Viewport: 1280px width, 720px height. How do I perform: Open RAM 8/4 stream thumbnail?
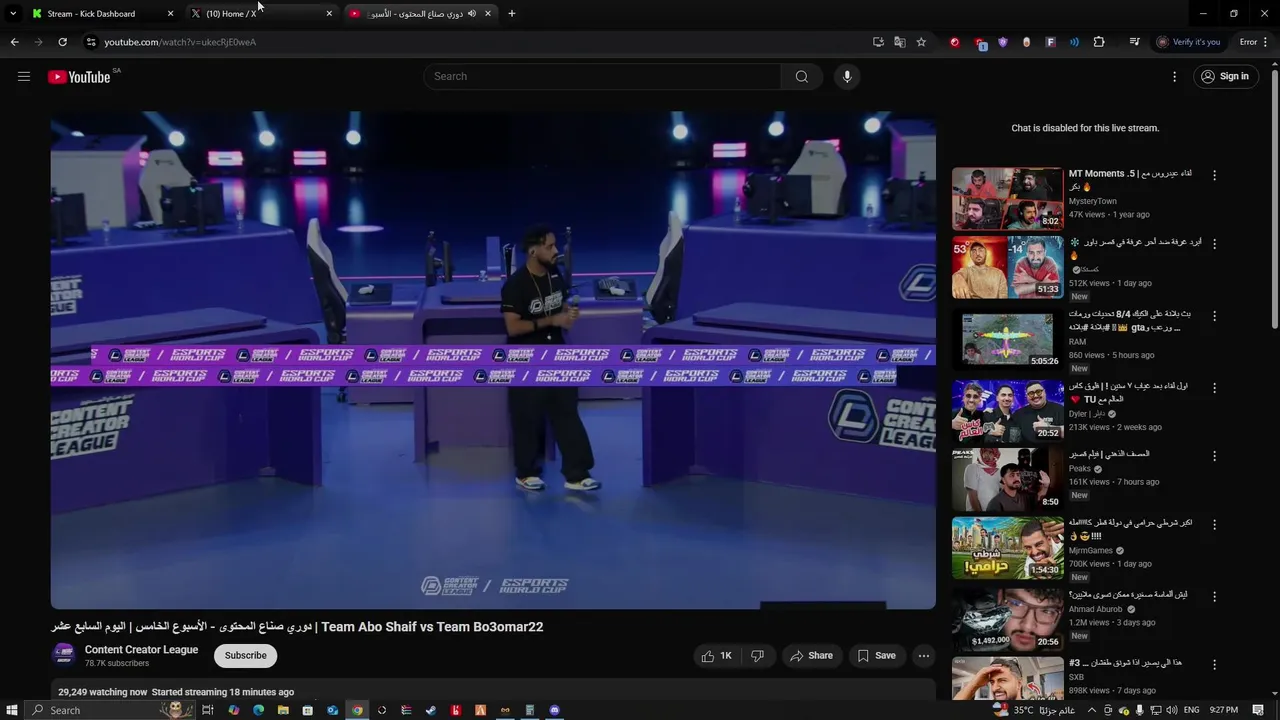click(x=1007, y=339)
